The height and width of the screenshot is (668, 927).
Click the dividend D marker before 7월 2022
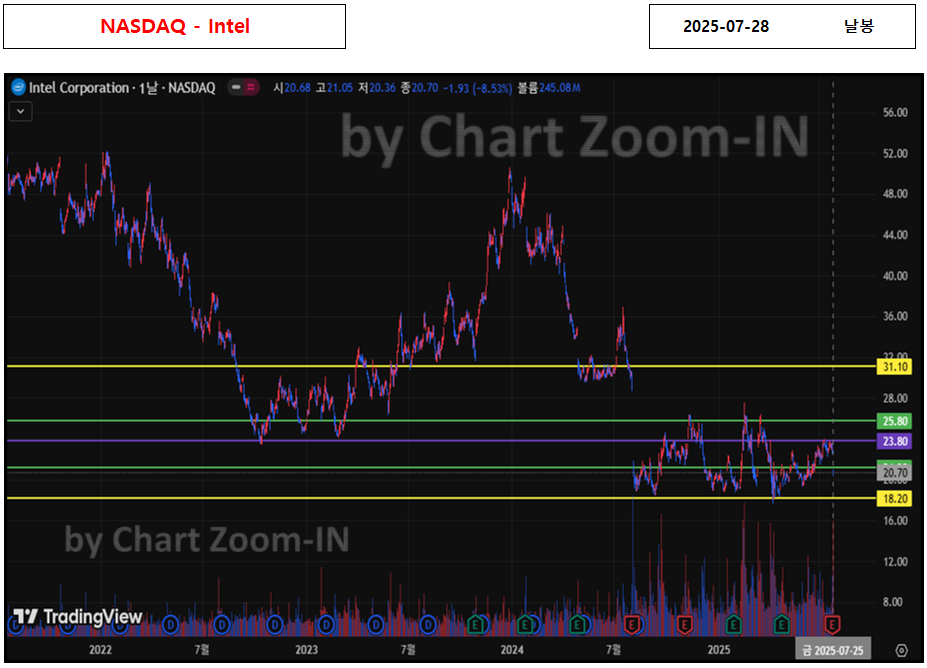(x=170, y=624)
